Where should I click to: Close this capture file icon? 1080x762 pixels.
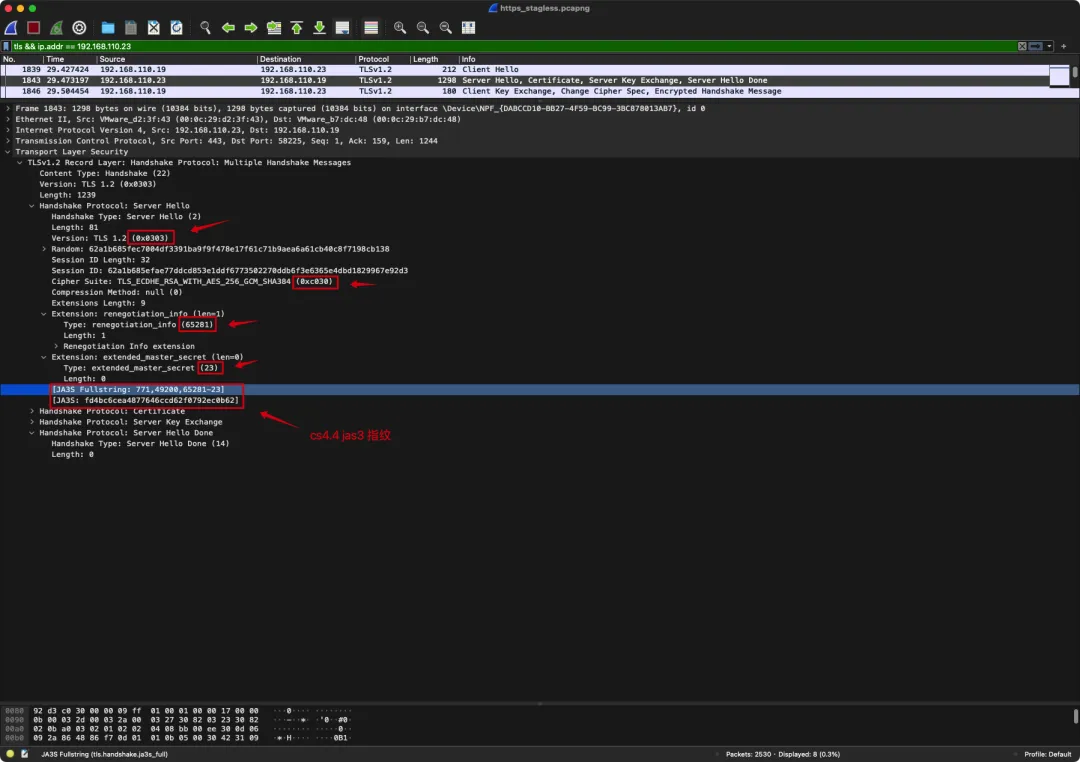click(x=154, y=28)
